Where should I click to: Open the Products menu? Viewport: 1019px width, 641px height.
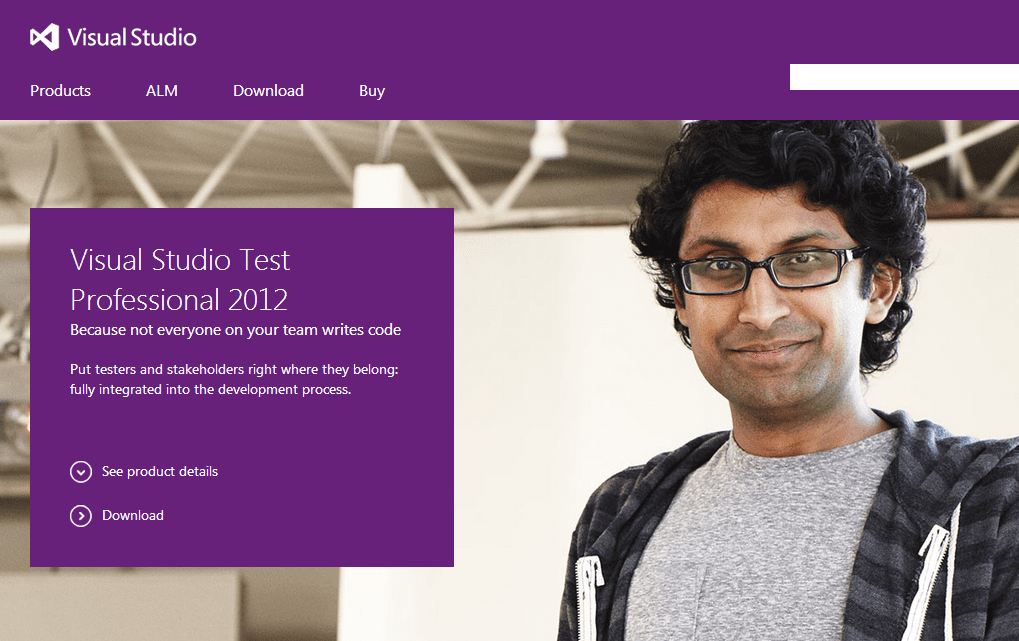60,90
